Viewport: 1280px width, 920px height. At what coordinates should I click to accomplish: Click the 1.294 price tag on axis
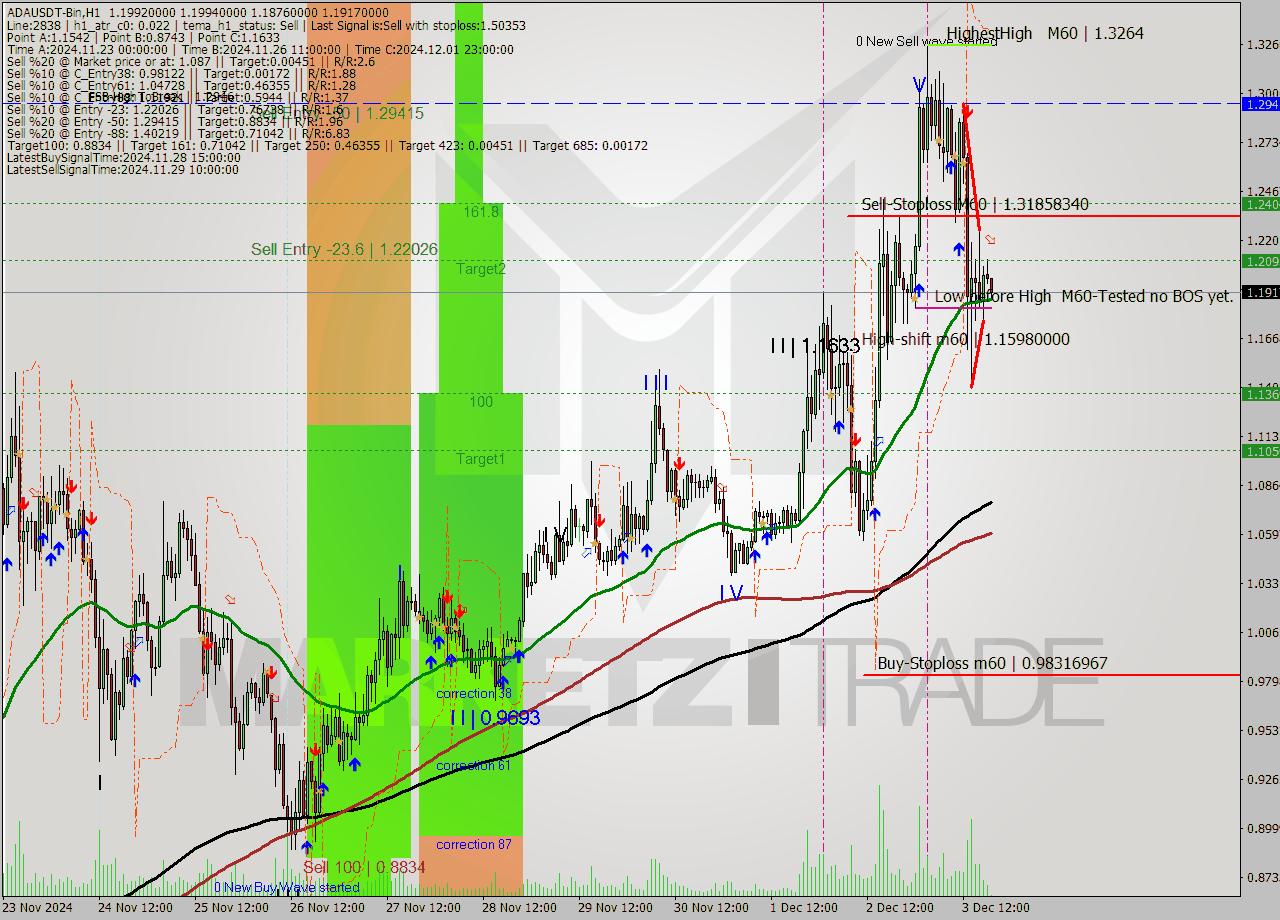1260,103
